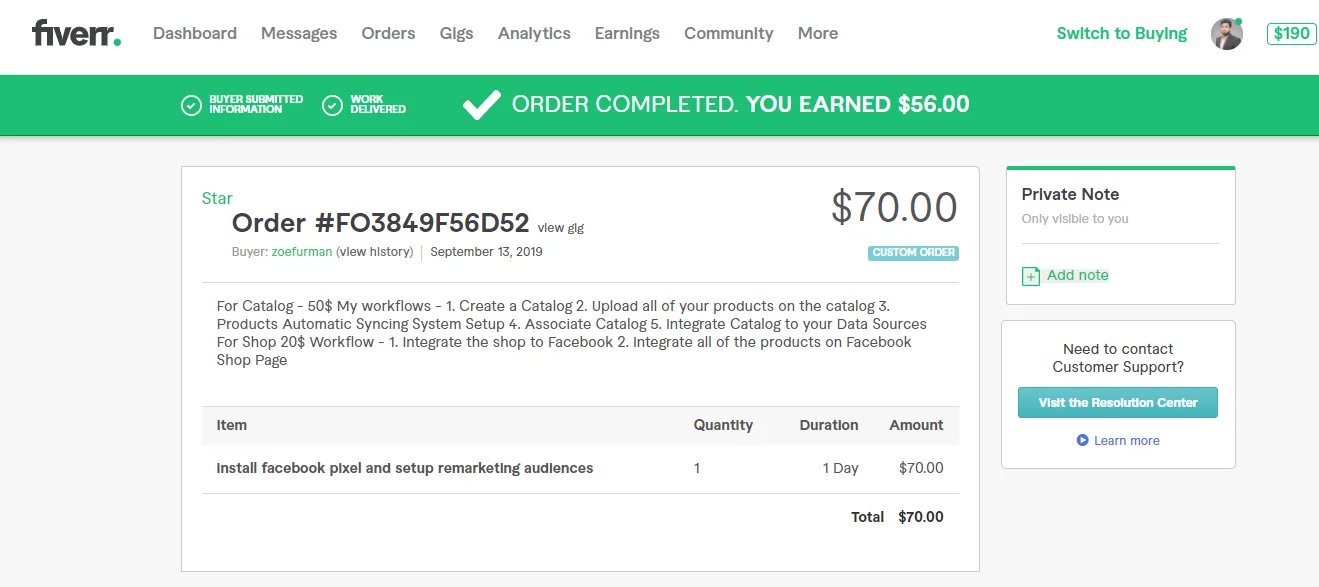The image size is (1319, 587).
Task: Open buyer zoefurman's profile
Action: [301, 252]
